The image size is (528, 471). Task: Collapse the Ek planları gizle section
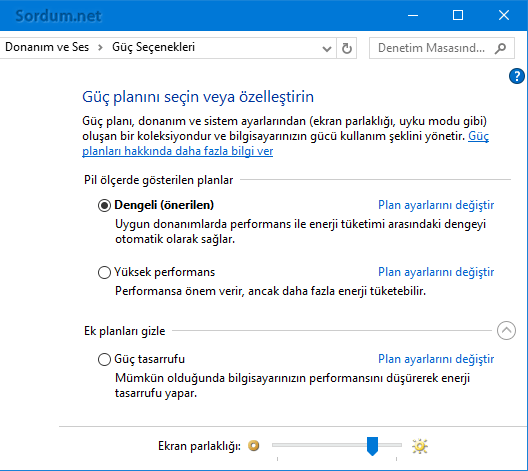pos(506,331)
